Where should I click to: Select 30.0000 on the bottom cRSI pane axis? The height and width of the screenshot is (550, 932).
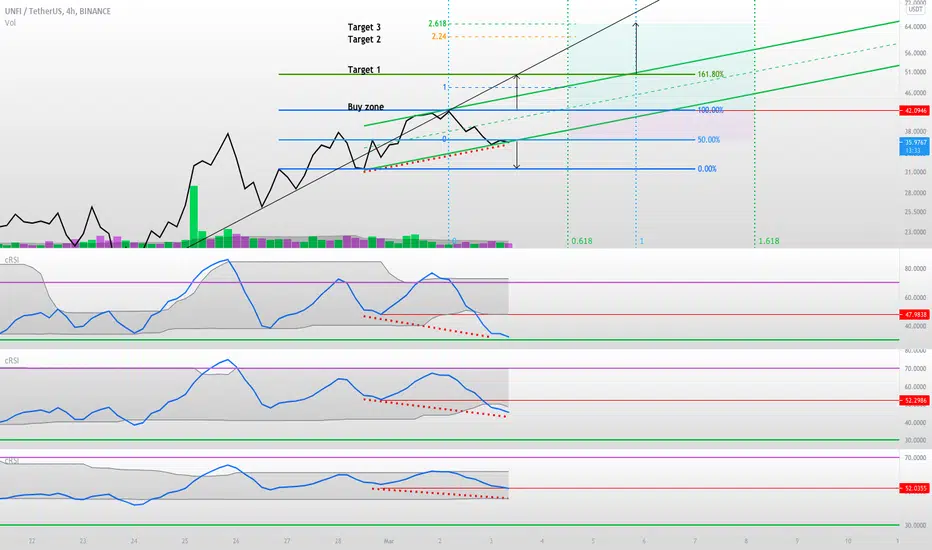coord(915,525)
